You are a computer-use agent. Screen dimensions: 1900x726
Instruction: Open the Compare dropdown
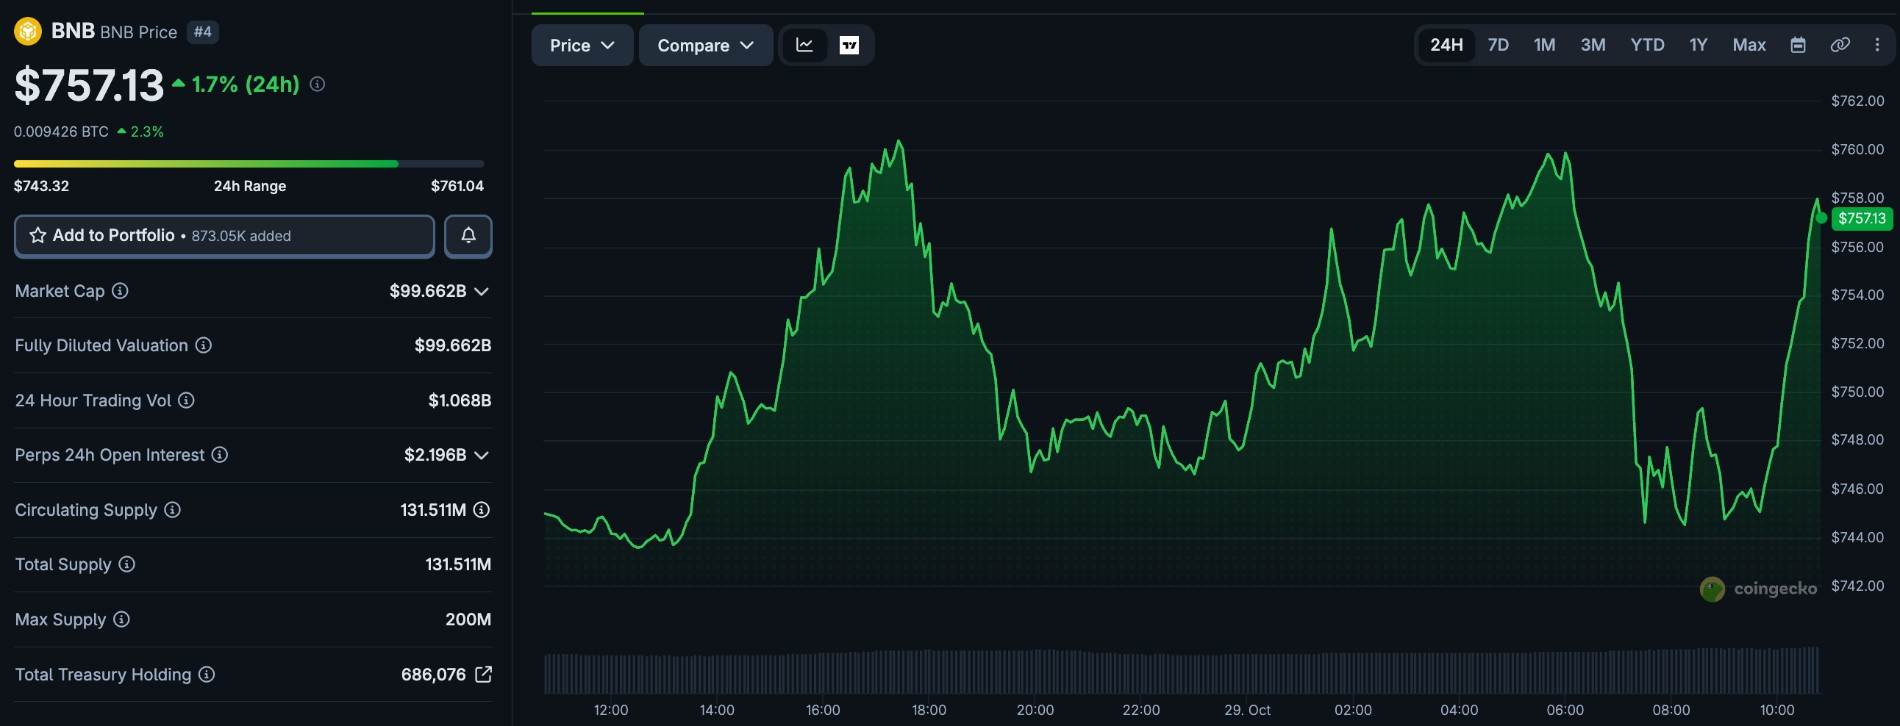click(706, 45)
